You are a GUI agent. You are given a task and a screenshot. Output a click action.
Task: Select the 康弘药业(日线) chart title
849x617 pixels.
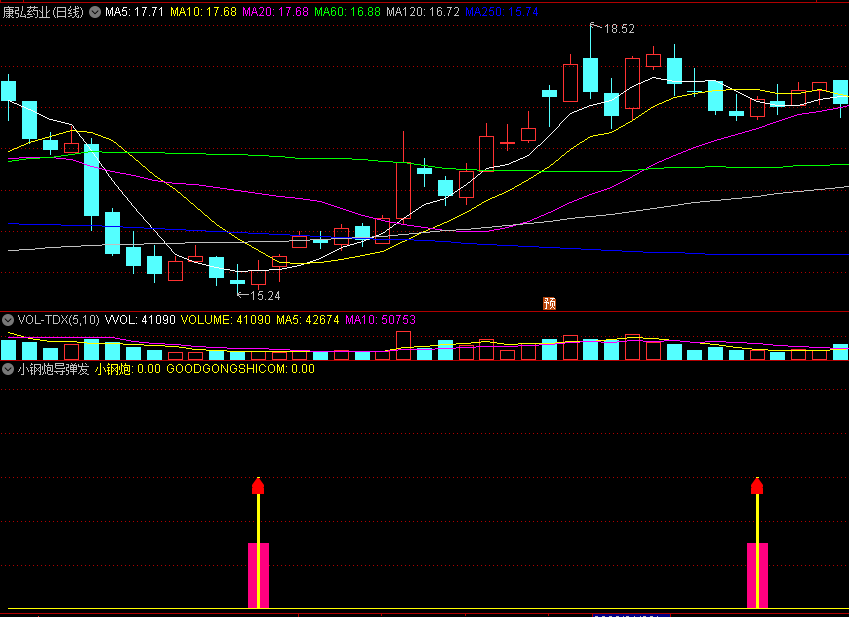pos(43,12)
